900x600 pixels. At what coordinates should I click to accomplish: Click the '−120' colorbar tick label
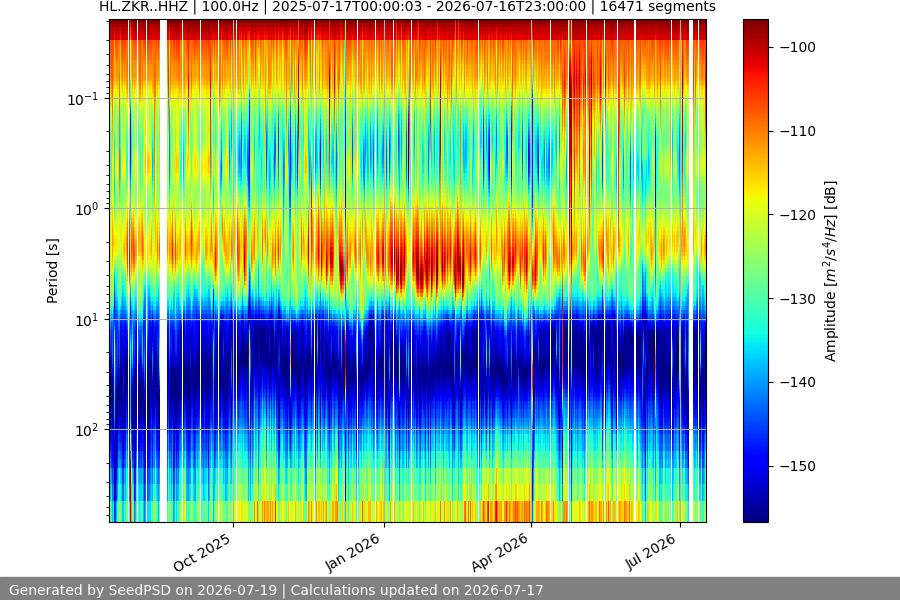pyautogui.click(x=798, y=215)
